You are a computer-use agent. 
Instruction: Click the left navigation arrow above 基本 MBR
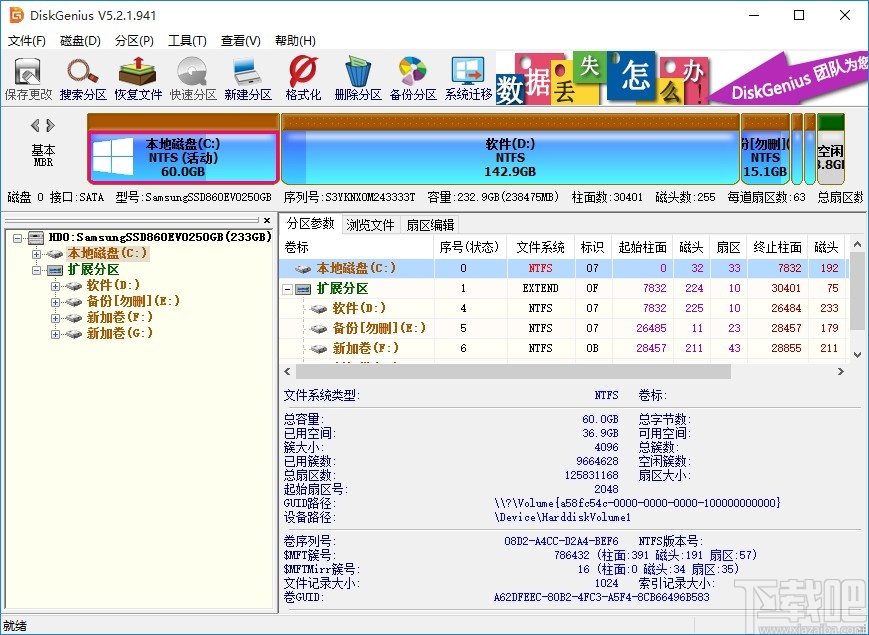(33, 125)
